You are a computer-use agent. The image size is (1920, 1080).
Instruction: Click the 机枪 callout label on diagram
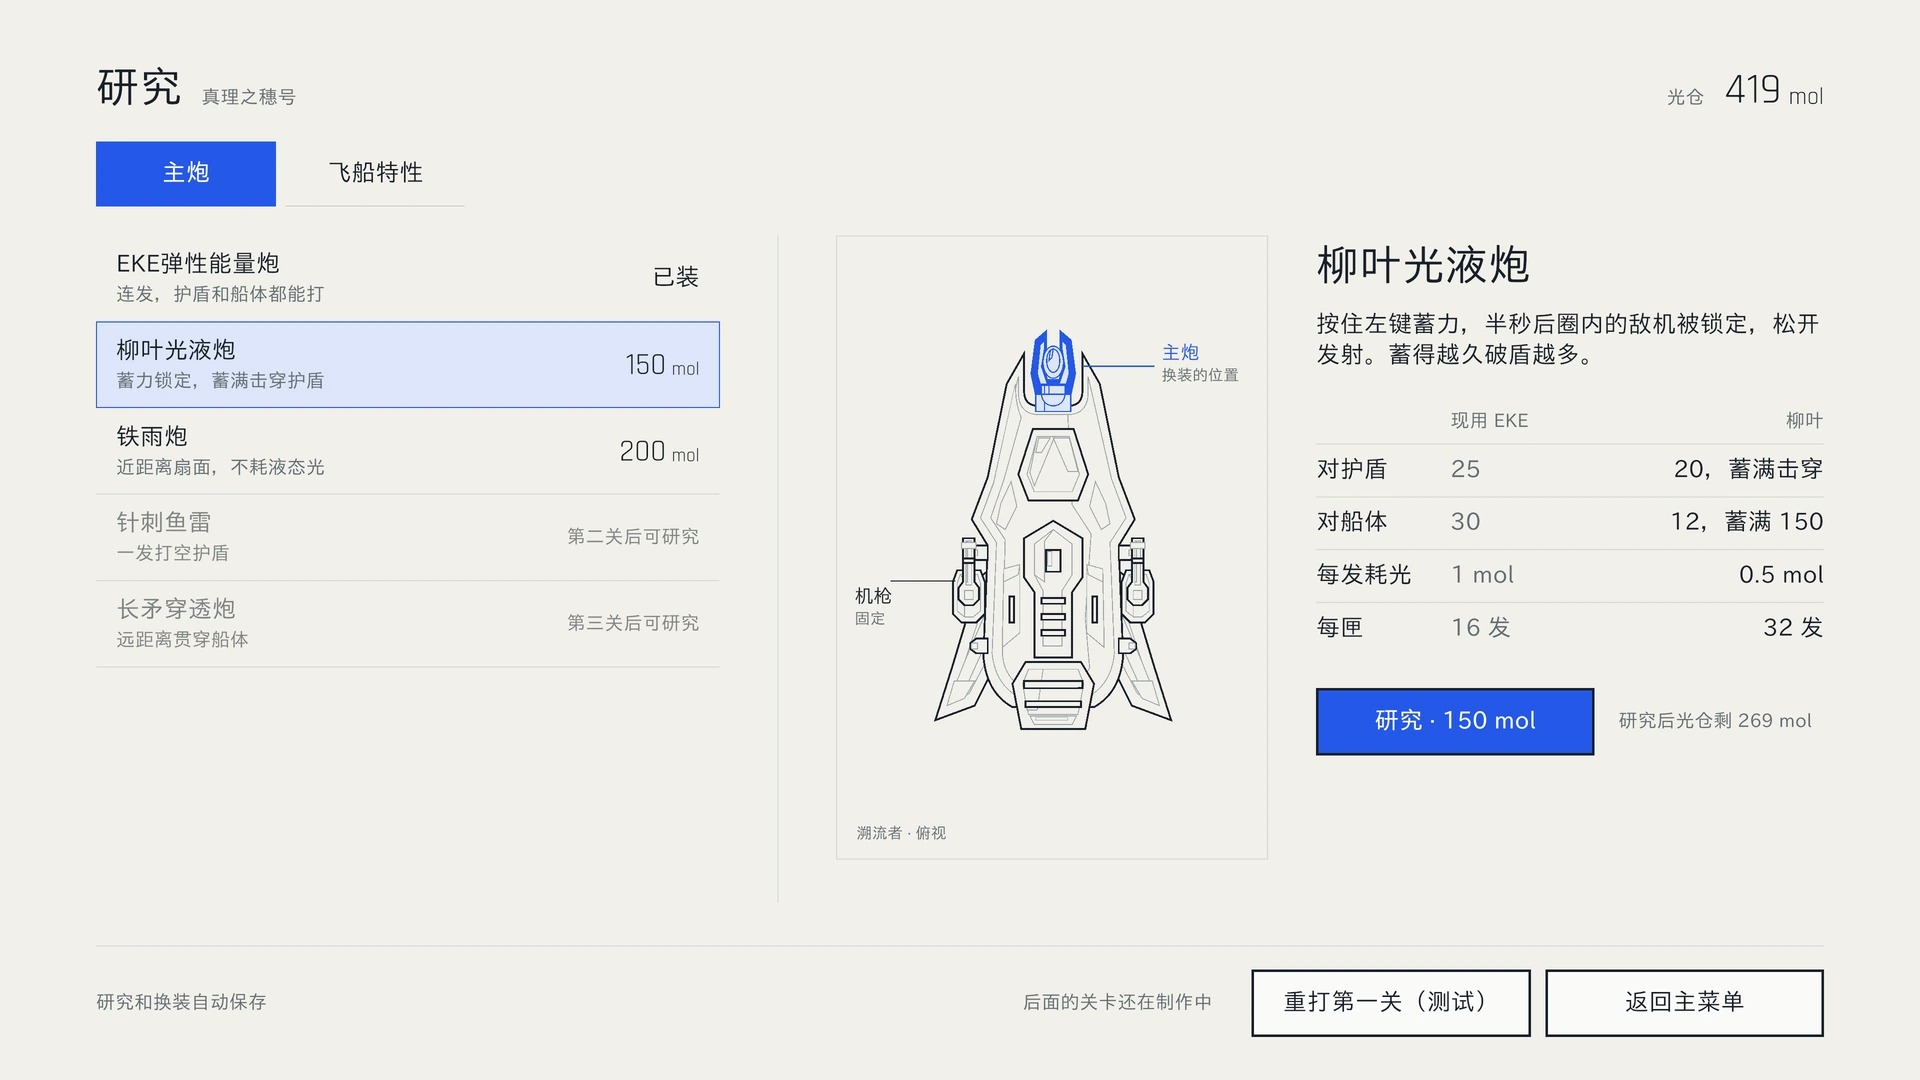tap(873, 596)
